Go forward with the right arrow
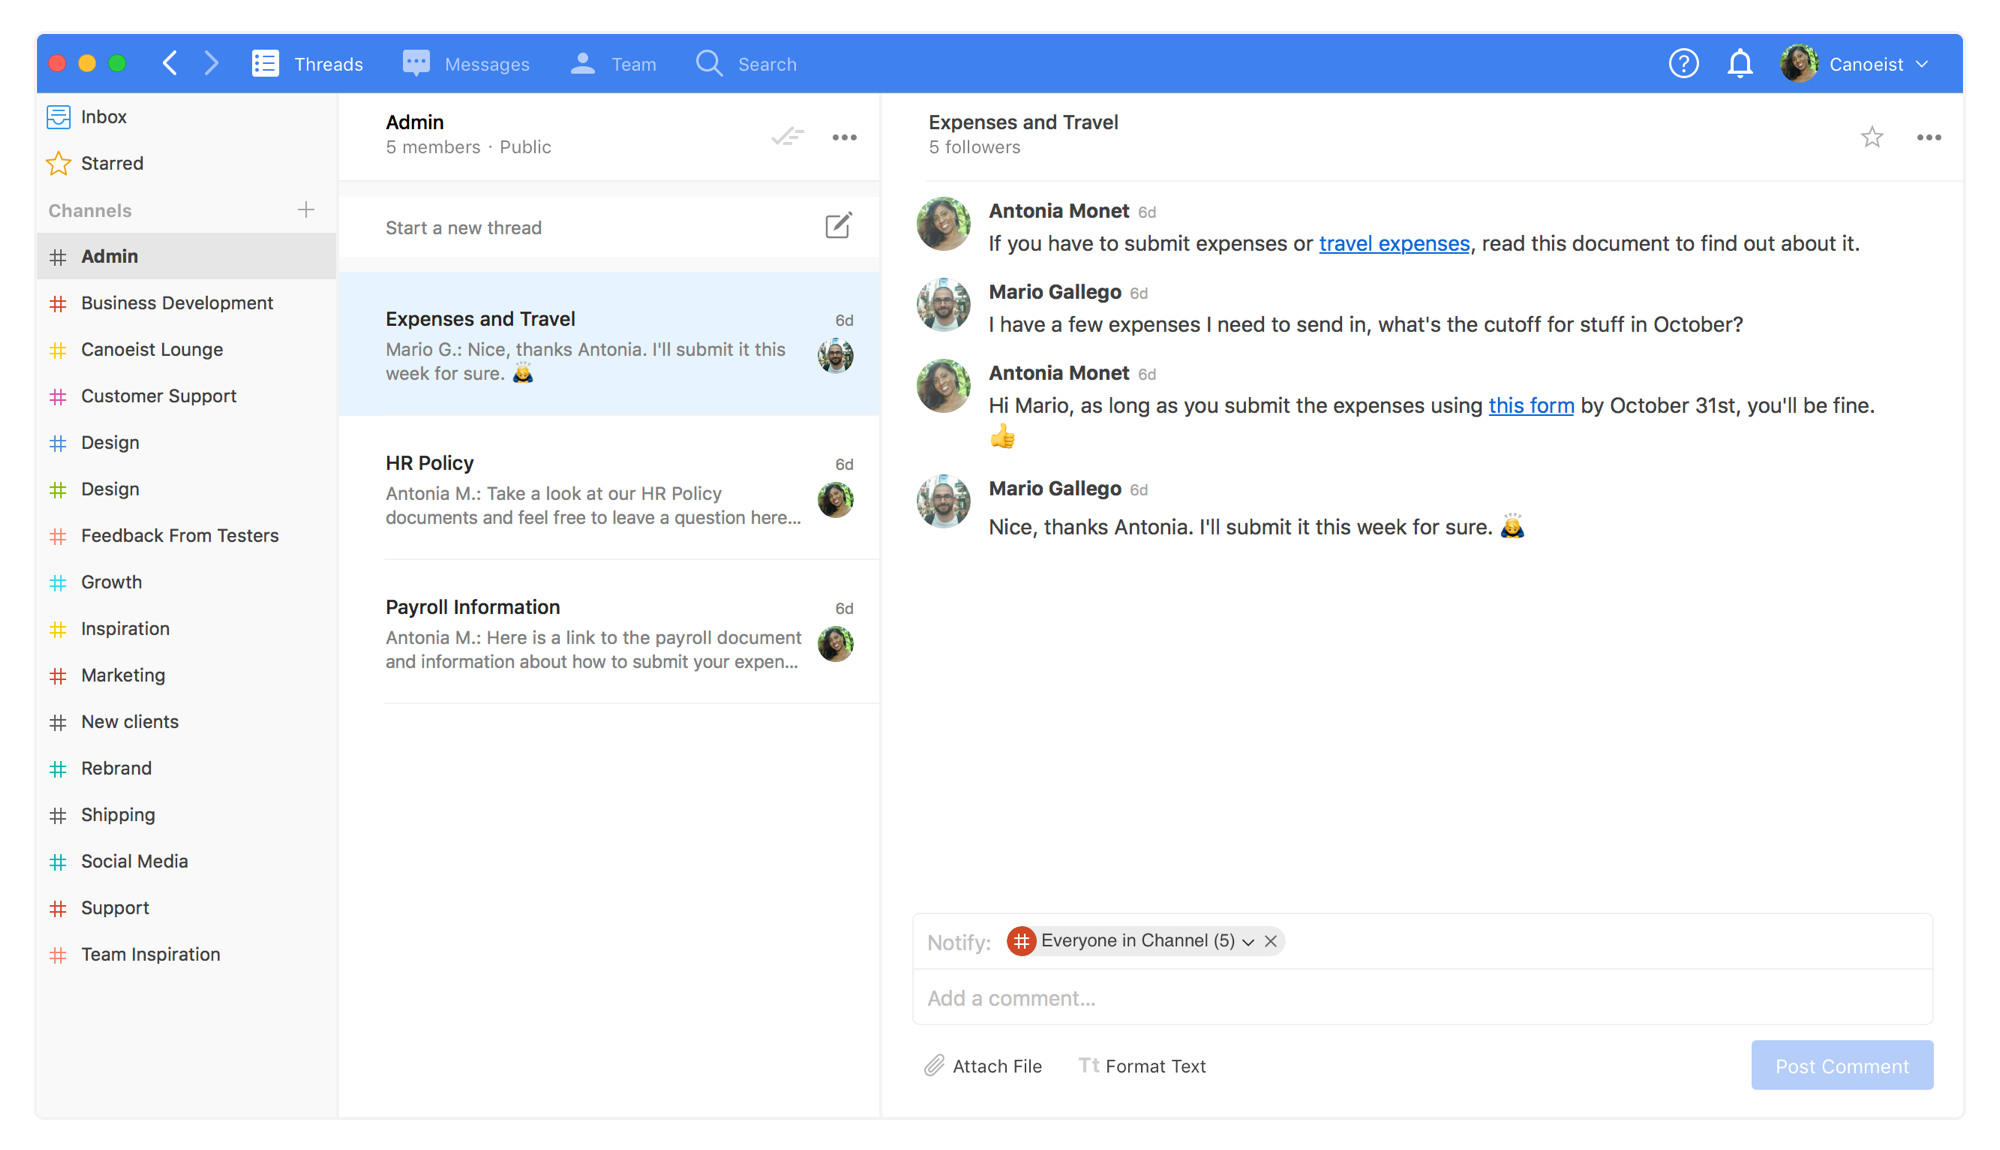Image resolution: width=2000 pixels, height=1150 pixels. click(x=211, y=64)
